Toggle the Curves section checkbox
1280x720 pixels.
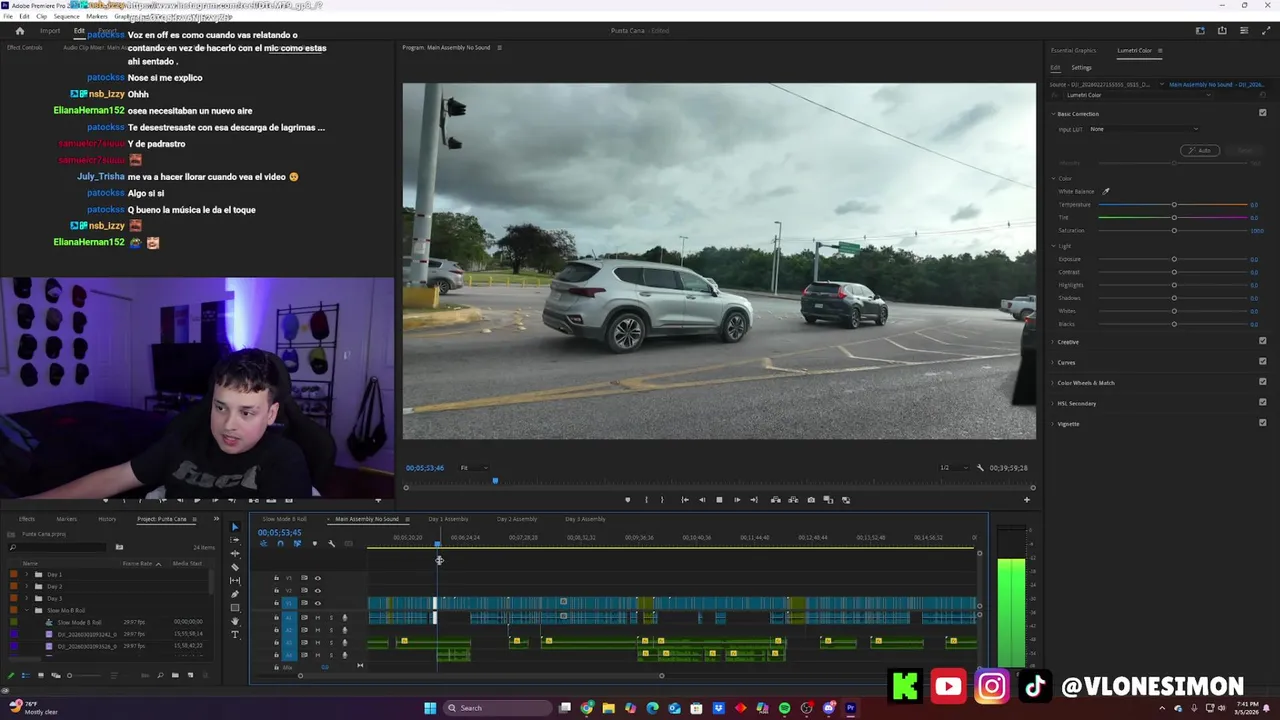tap(1262, 362)
